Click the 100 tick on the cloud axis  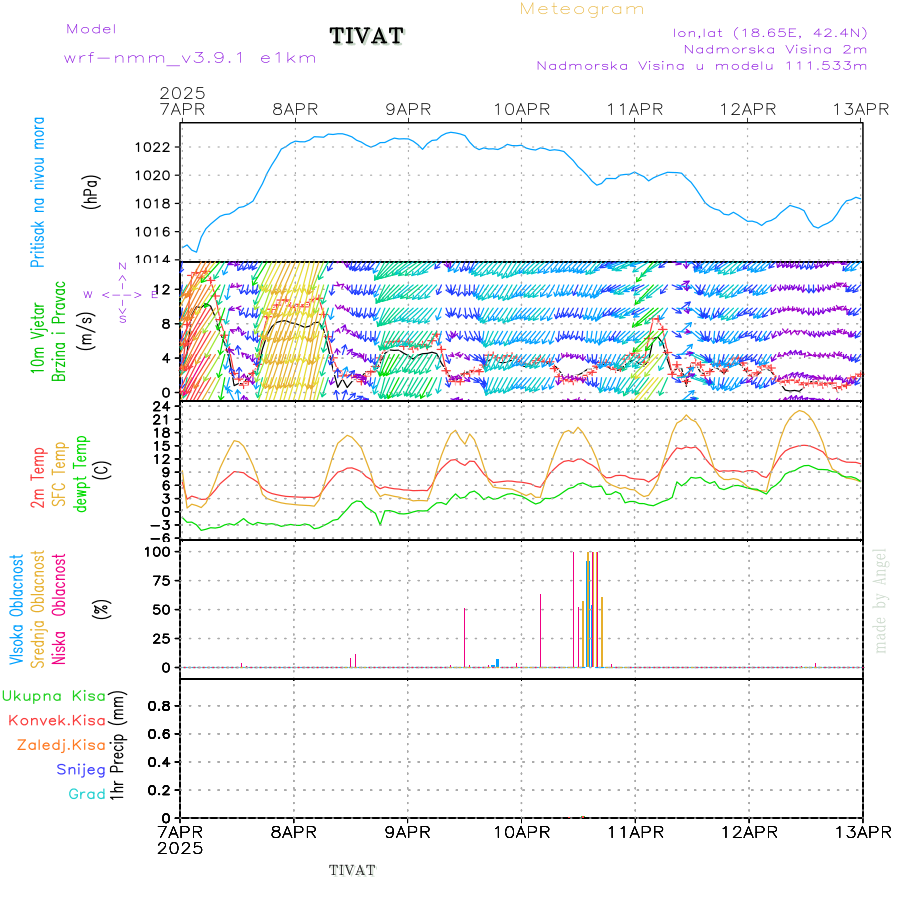(x=157, y=552)
